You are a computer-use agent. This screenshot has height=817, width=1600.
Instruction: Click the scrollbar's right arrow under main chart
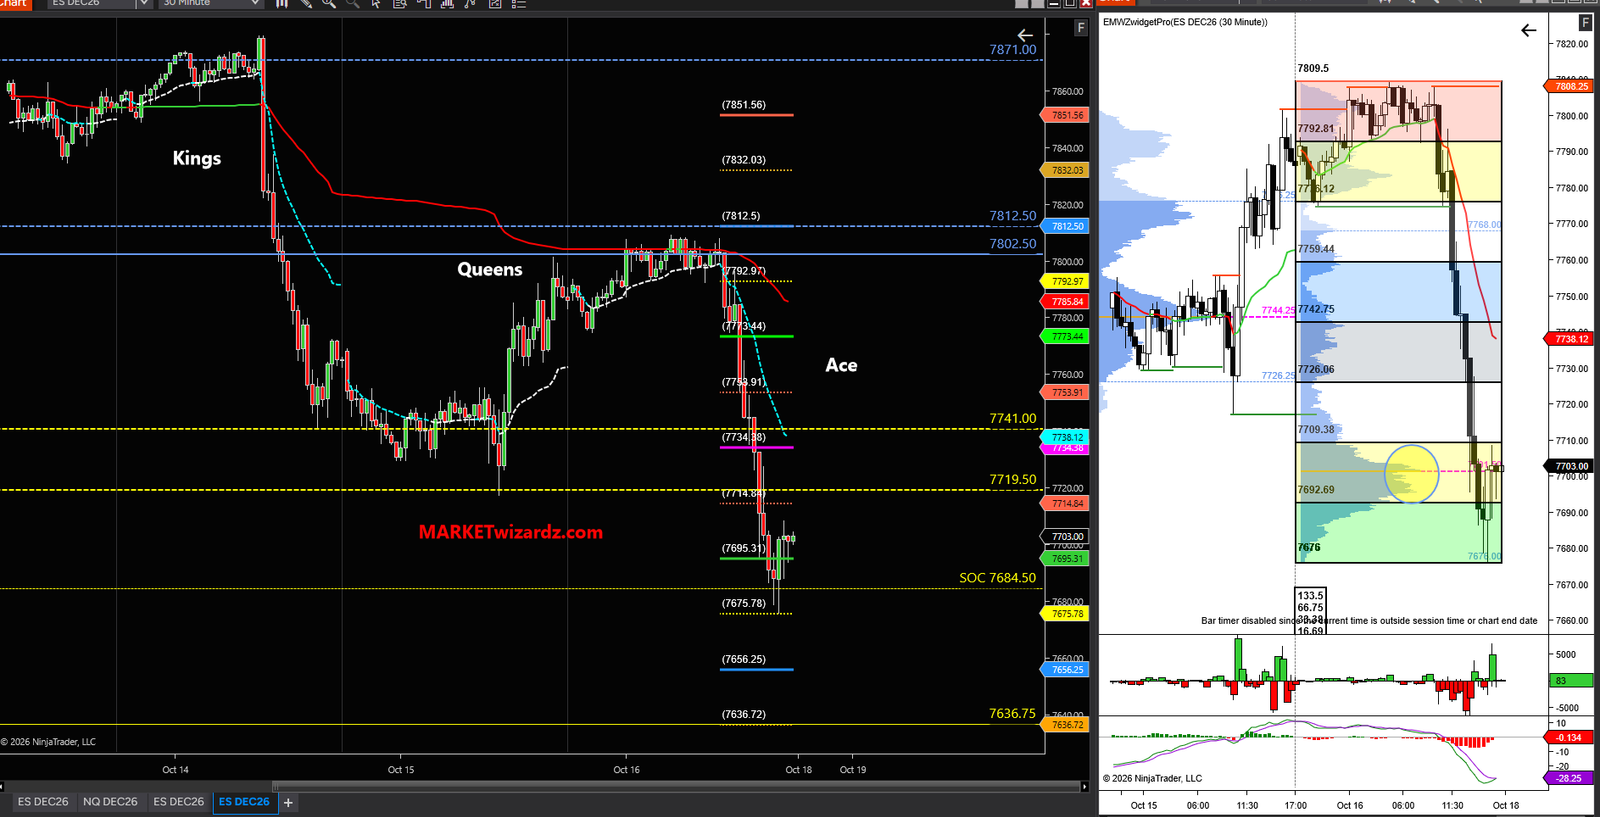pos(1085,787)
